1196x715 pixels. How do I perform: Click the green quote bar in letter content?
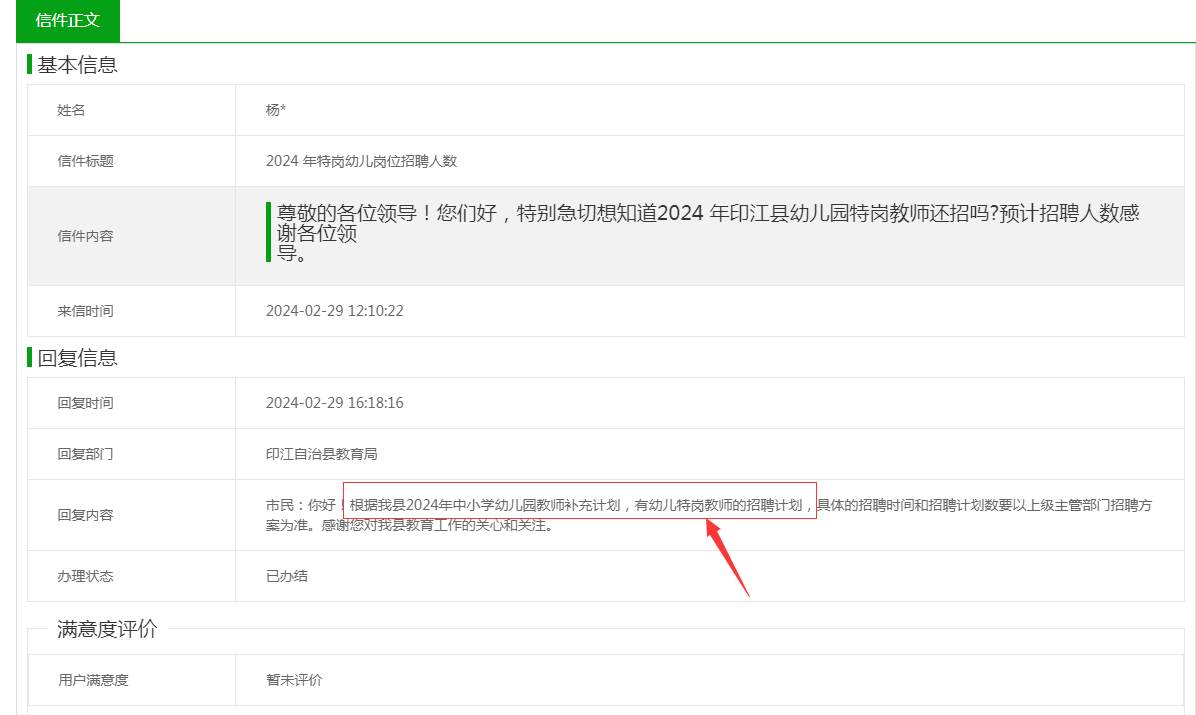(268, 232)
